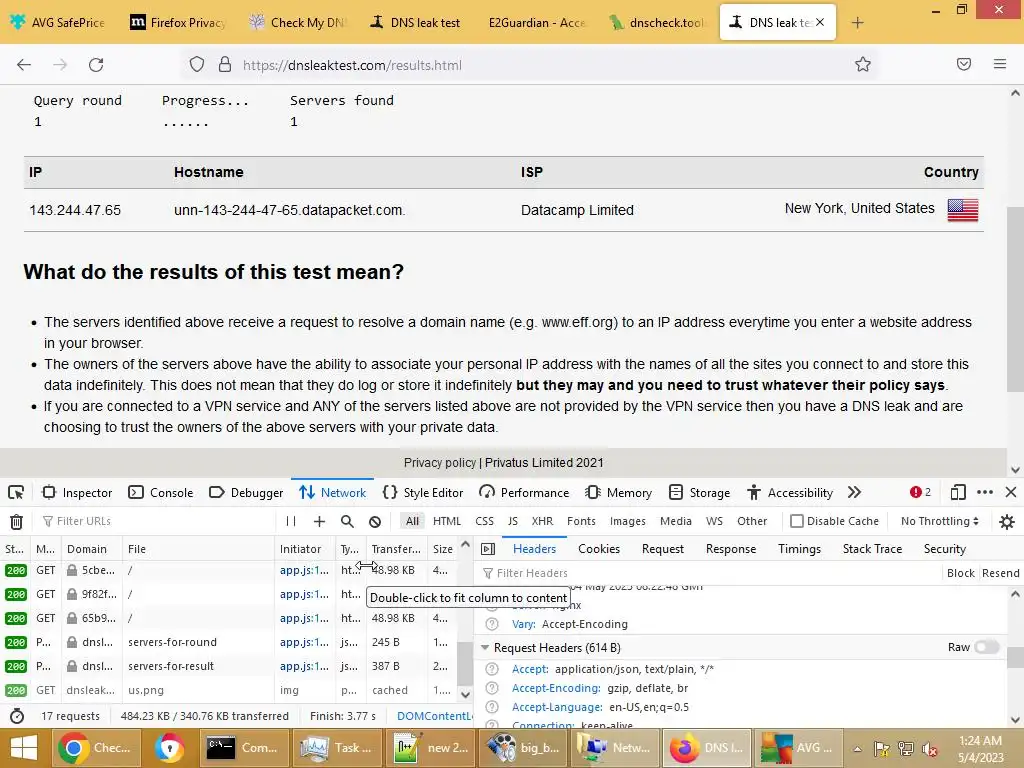The image size is (1024, 768).
Task: Show hidden system tray icons
Action: click(857, 749)
